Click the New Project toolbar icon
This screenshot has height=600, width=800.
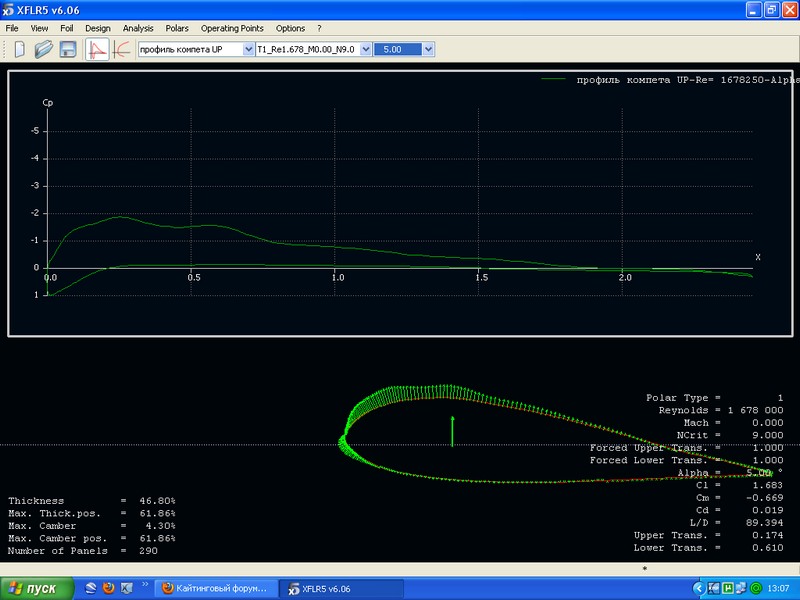pyautogui.click(x=19, y=49)
